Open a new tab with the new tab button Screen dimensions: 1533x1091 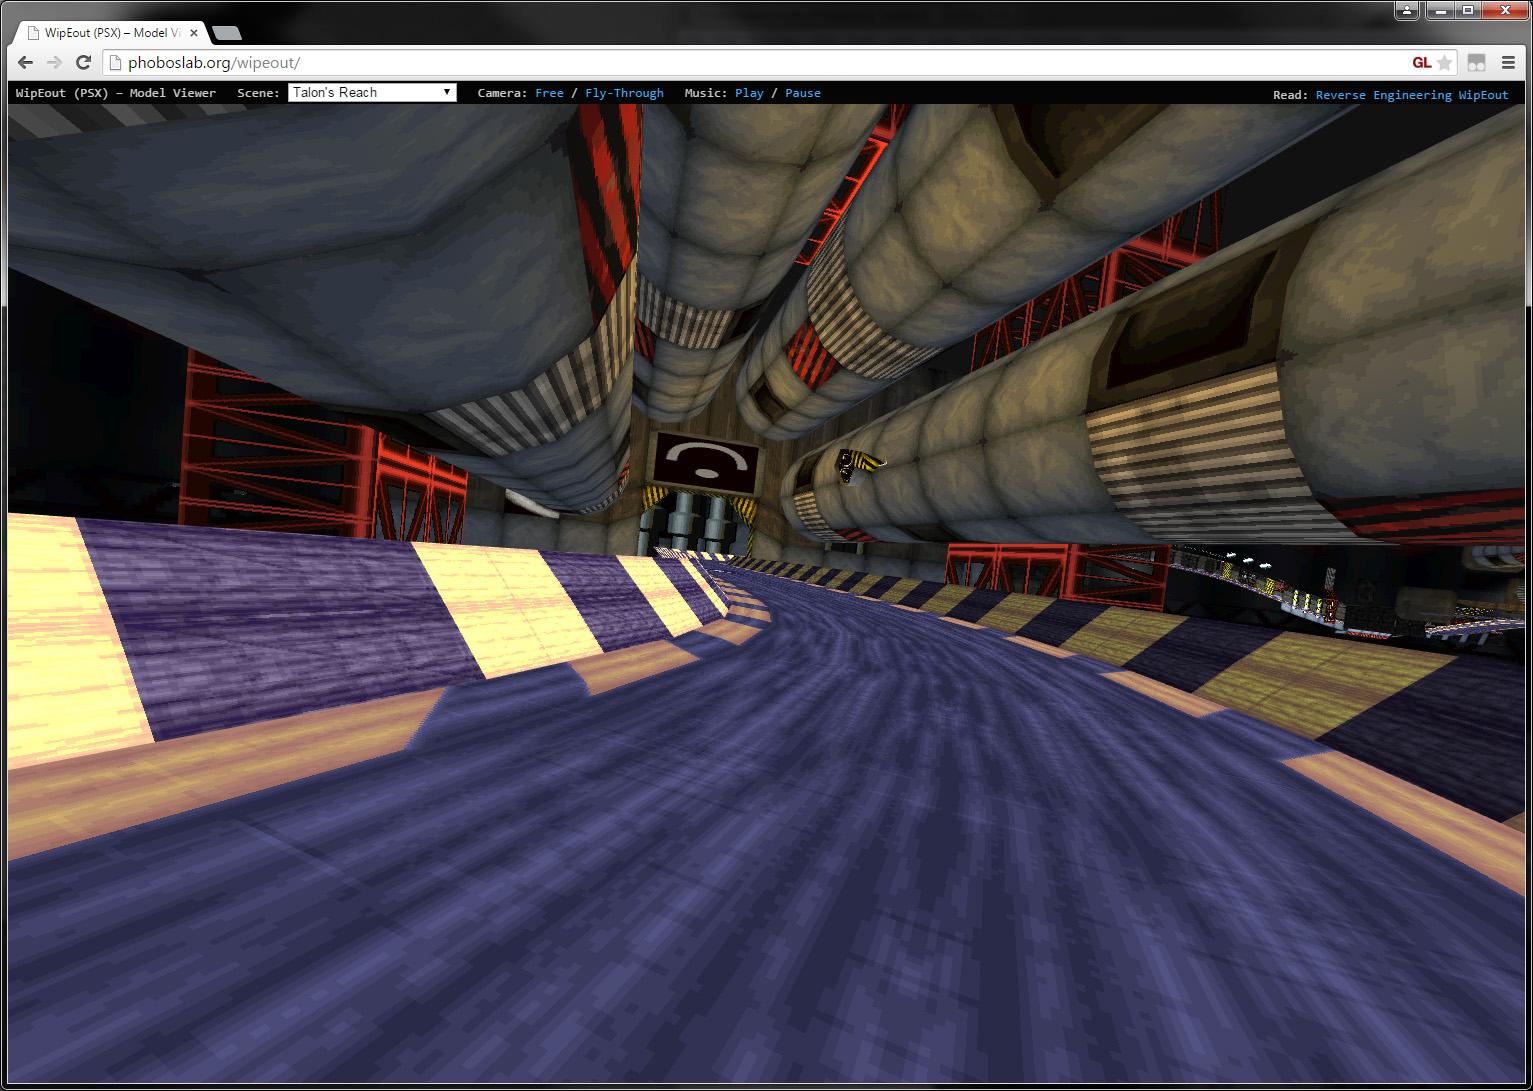[227, 33]
